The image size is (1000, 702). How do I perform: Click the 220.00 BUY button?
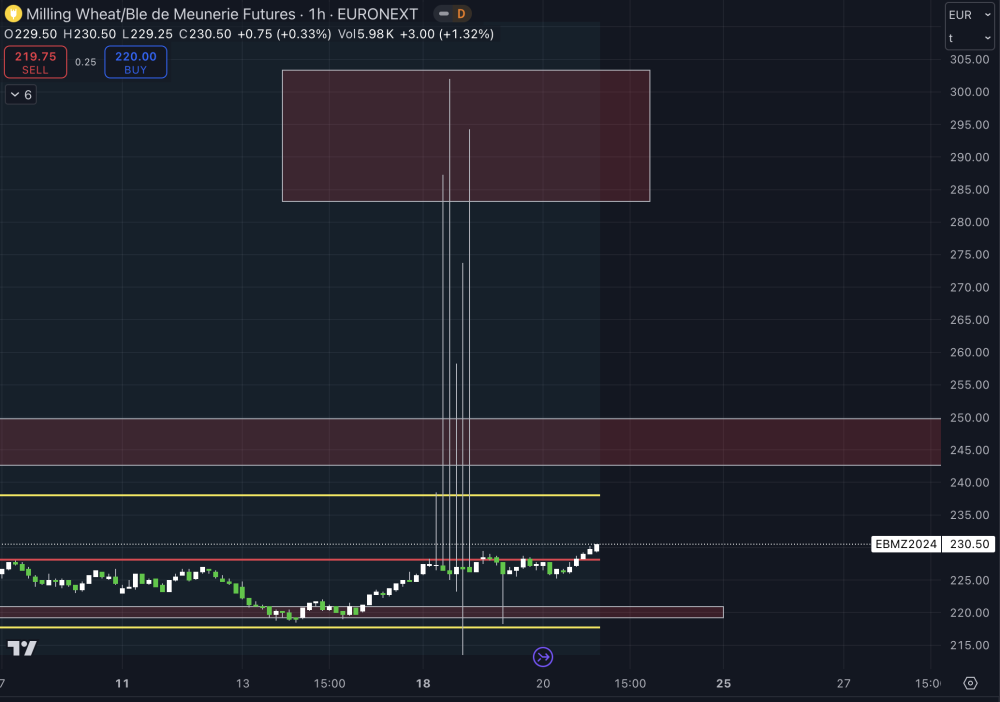tap(136, 62)
